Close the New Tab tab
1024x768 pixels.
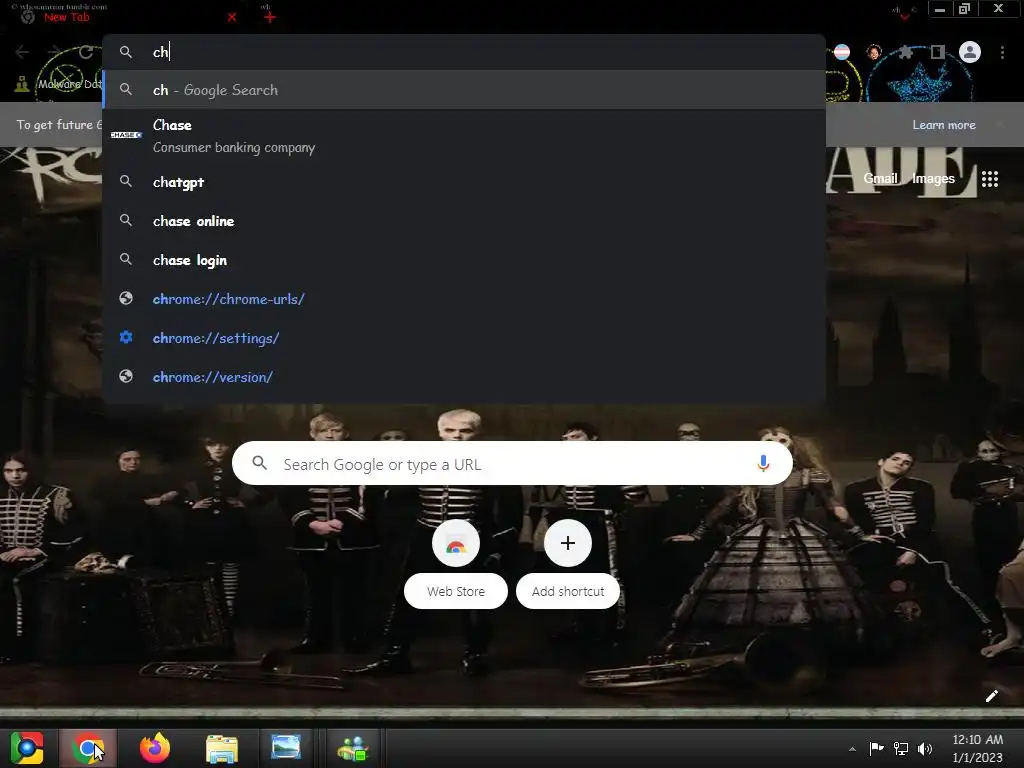point(232,18)
